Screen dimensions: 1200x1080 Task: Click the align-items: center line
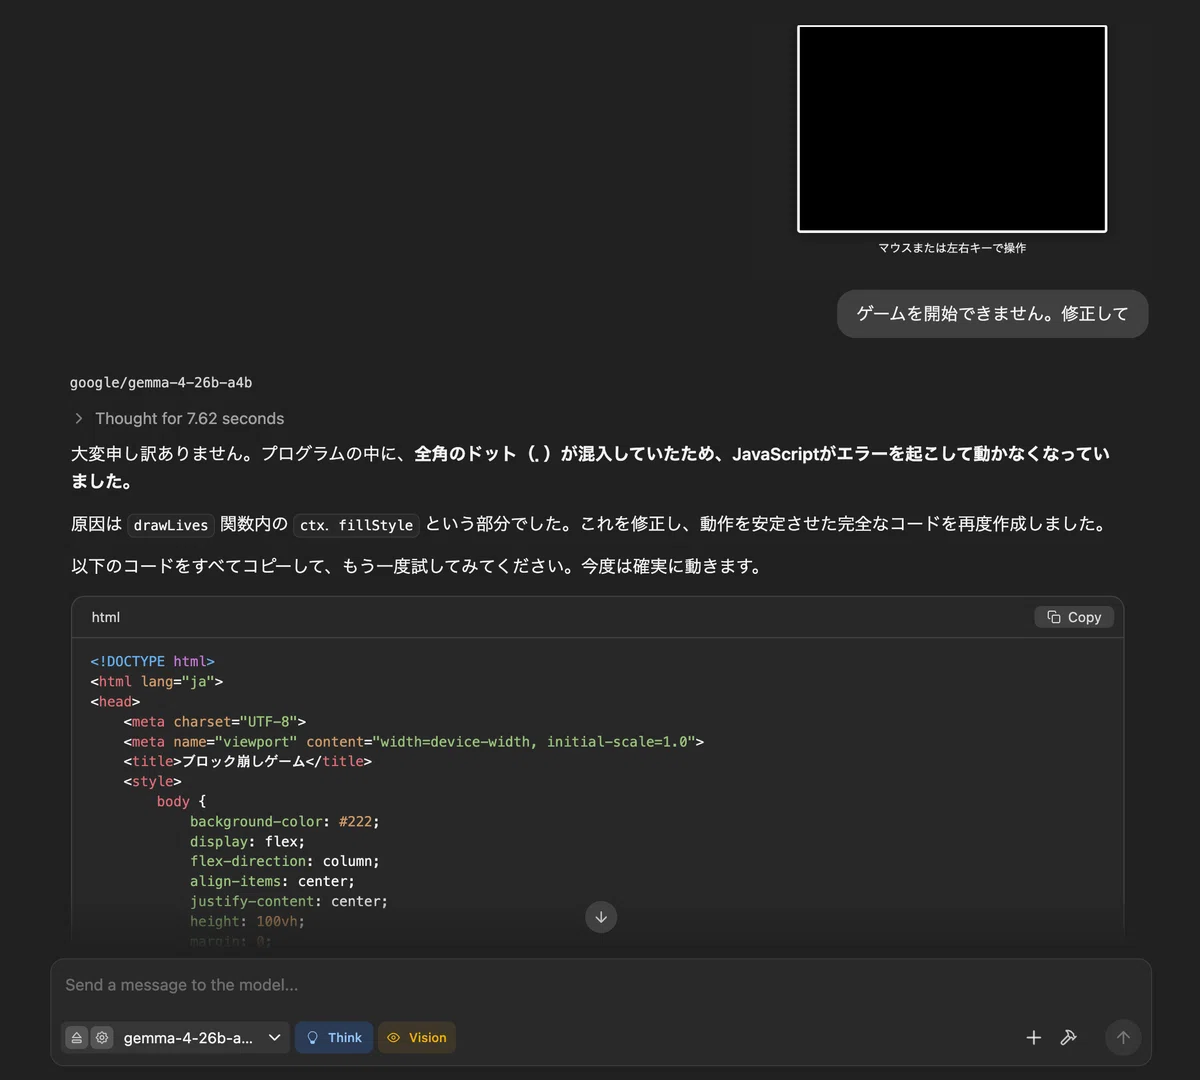point(273,881)
